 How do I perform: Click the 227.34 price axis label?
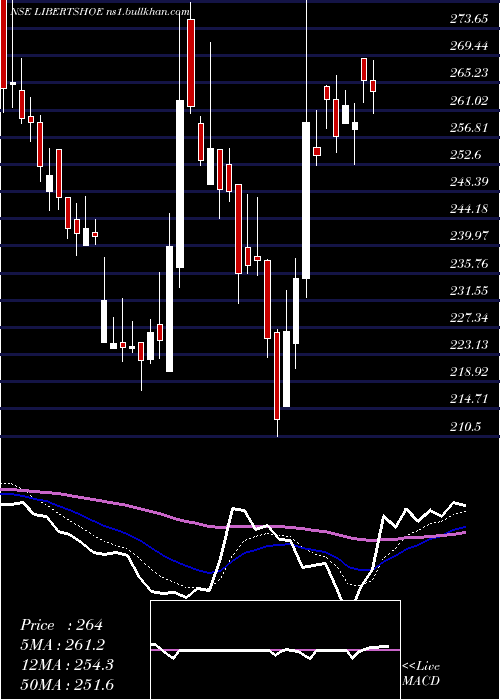pyautogui.click(x=469, y=318)
